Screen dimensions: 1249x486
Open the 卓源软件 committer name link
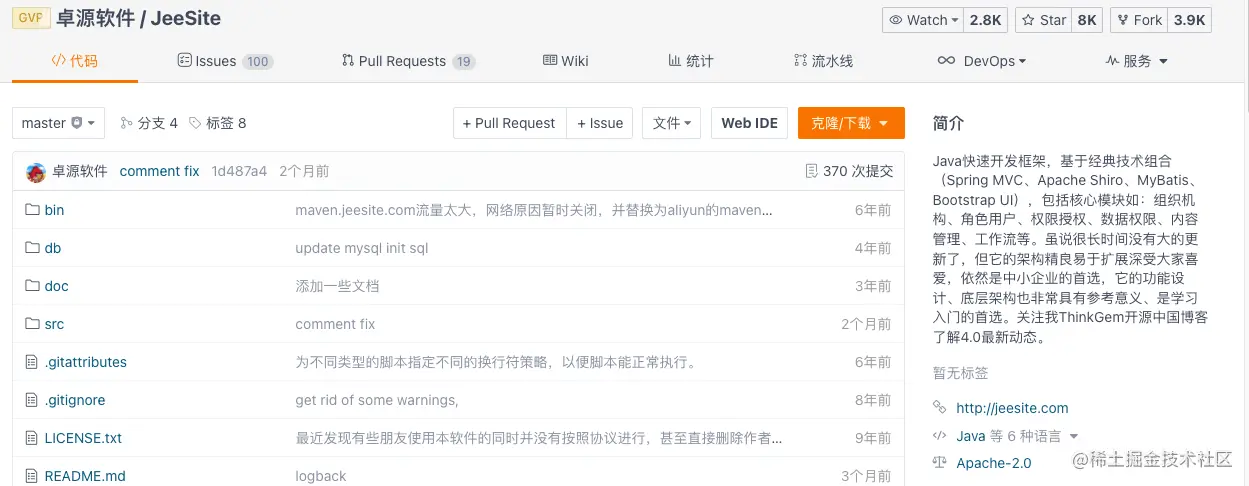click(80, 171)
